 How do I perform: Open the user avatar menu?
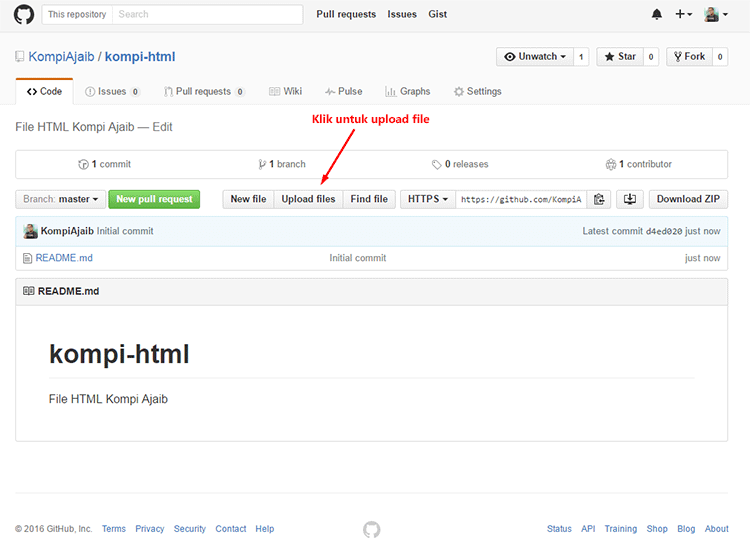point(716,14)
